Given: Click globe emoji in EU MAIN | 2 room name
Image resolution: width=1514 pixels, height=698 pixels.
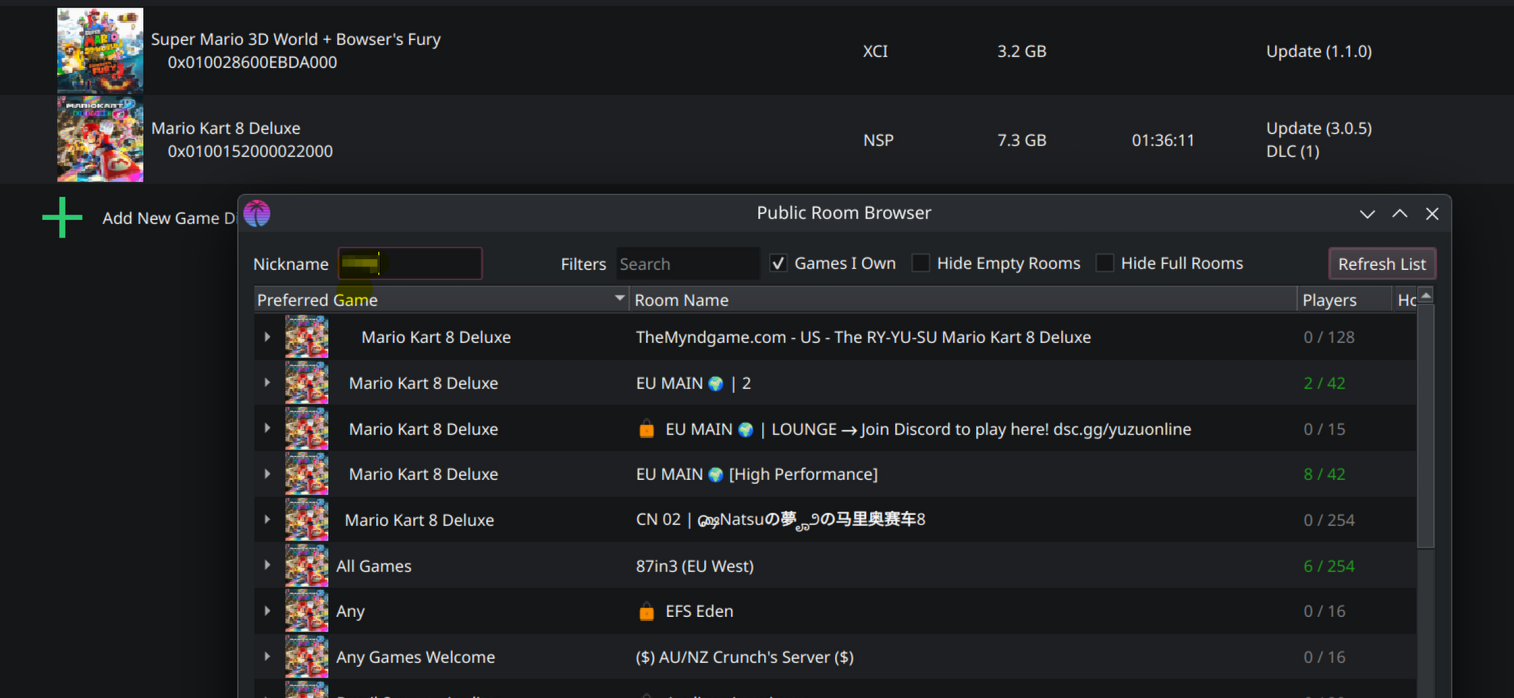Looking at the screenshot, I should pos(715,383).
